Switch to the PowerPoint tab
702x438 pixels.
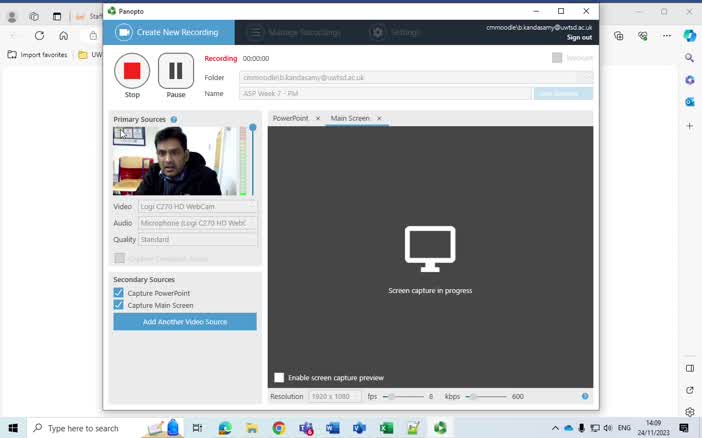tap(290, 118)
